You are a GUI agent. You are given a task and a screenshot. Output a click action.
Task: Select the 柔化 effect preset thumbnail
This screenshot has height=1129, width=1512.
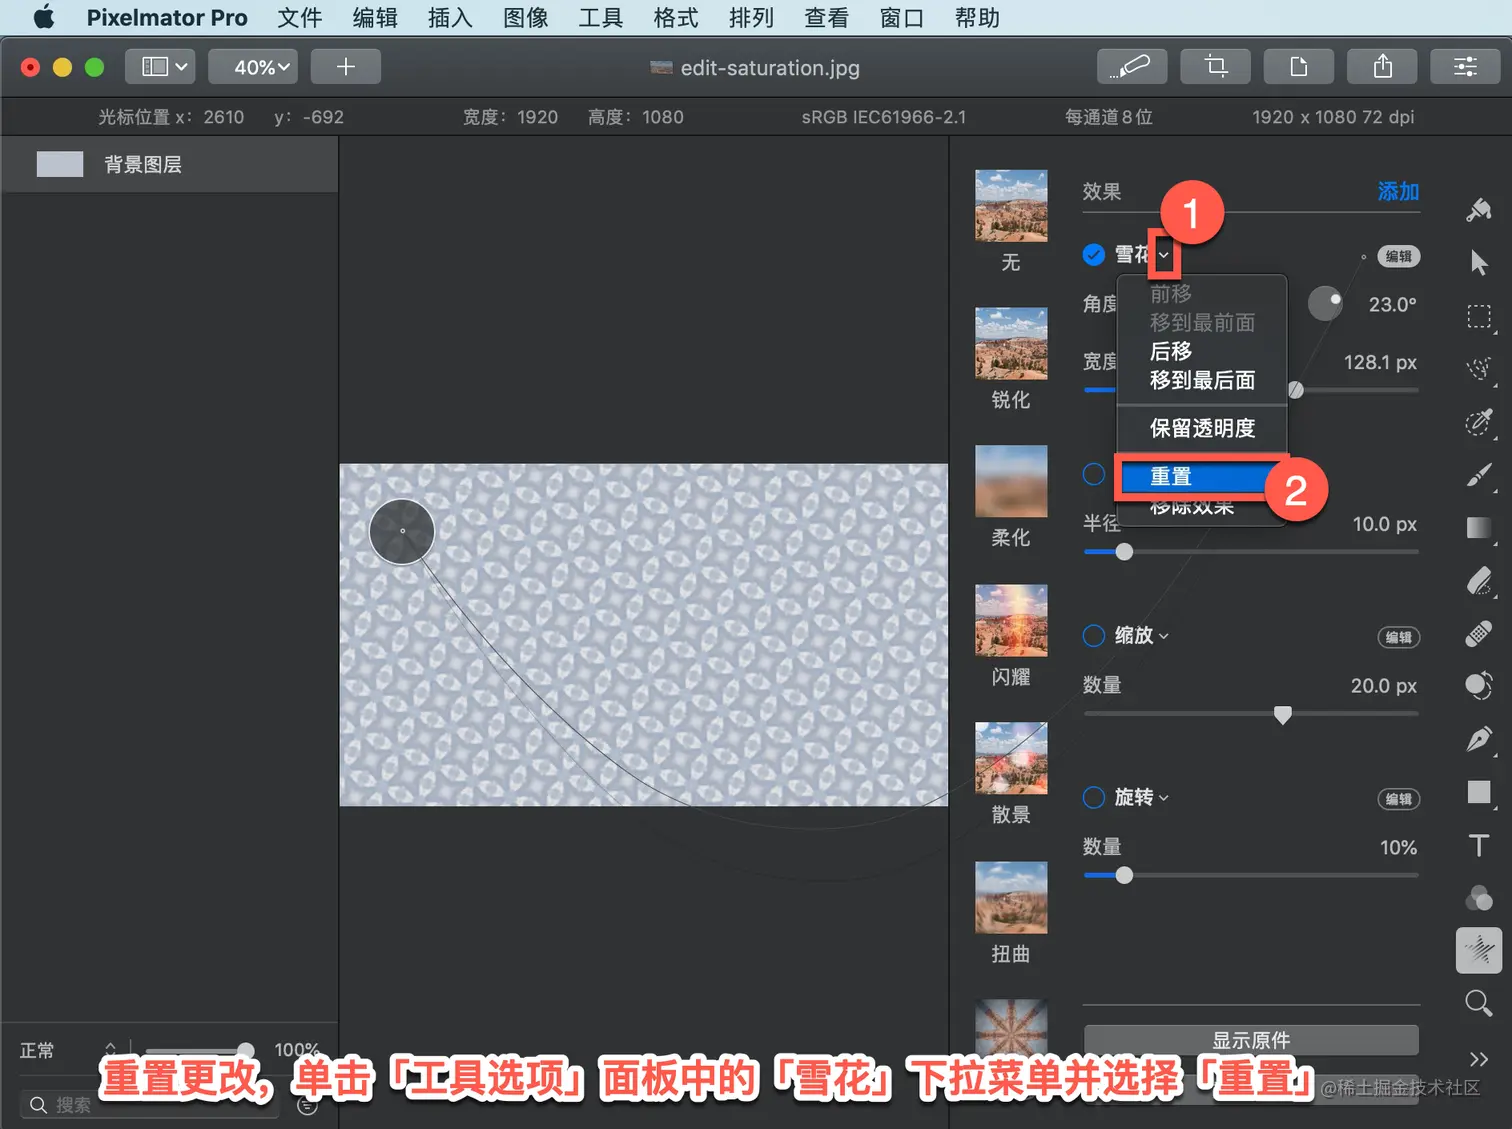coord(1011,481)
